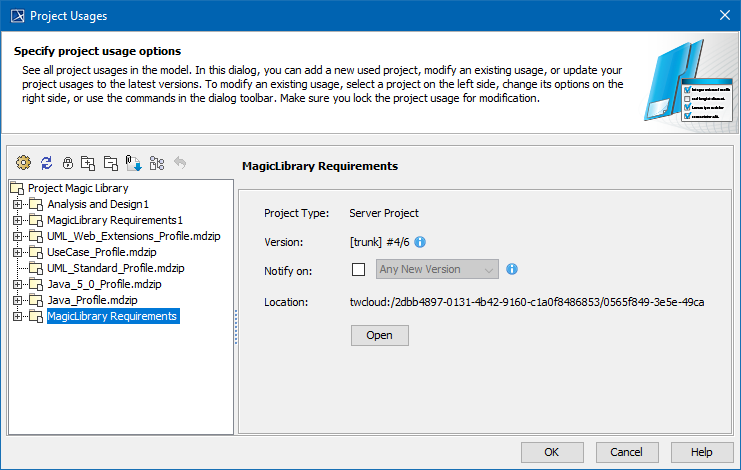
Task: Enable the Notify on checkbox
Action: (359, 269)
